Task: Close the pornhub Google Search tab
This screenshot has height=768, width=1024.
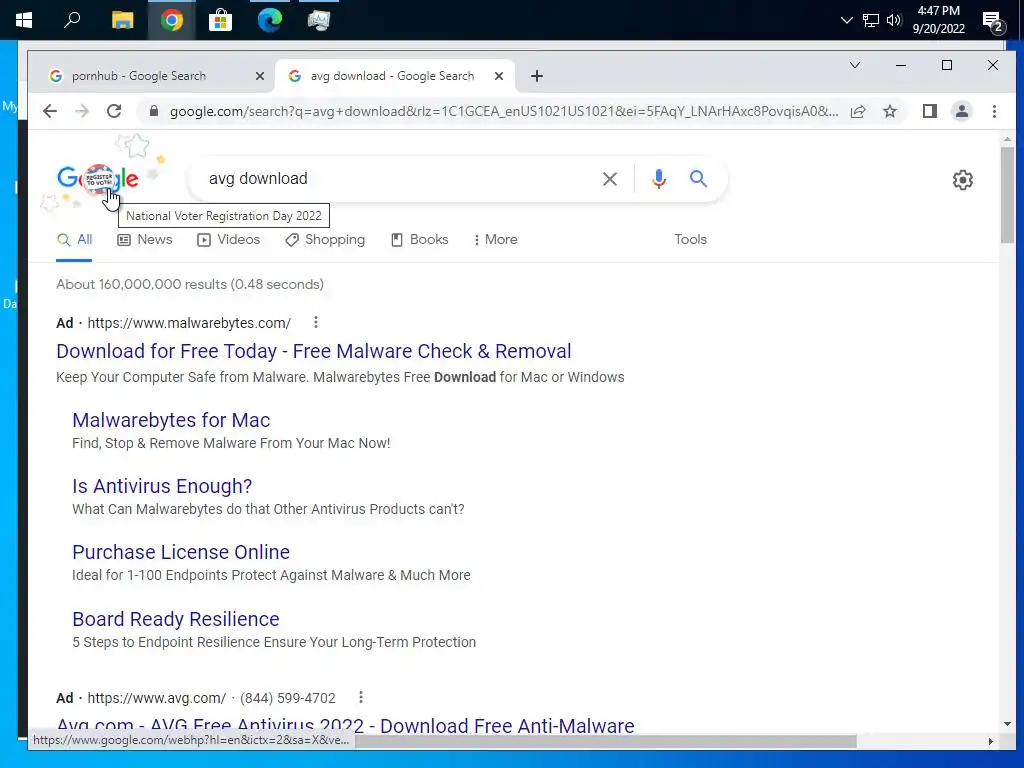Action: click(x=260, y=76)
